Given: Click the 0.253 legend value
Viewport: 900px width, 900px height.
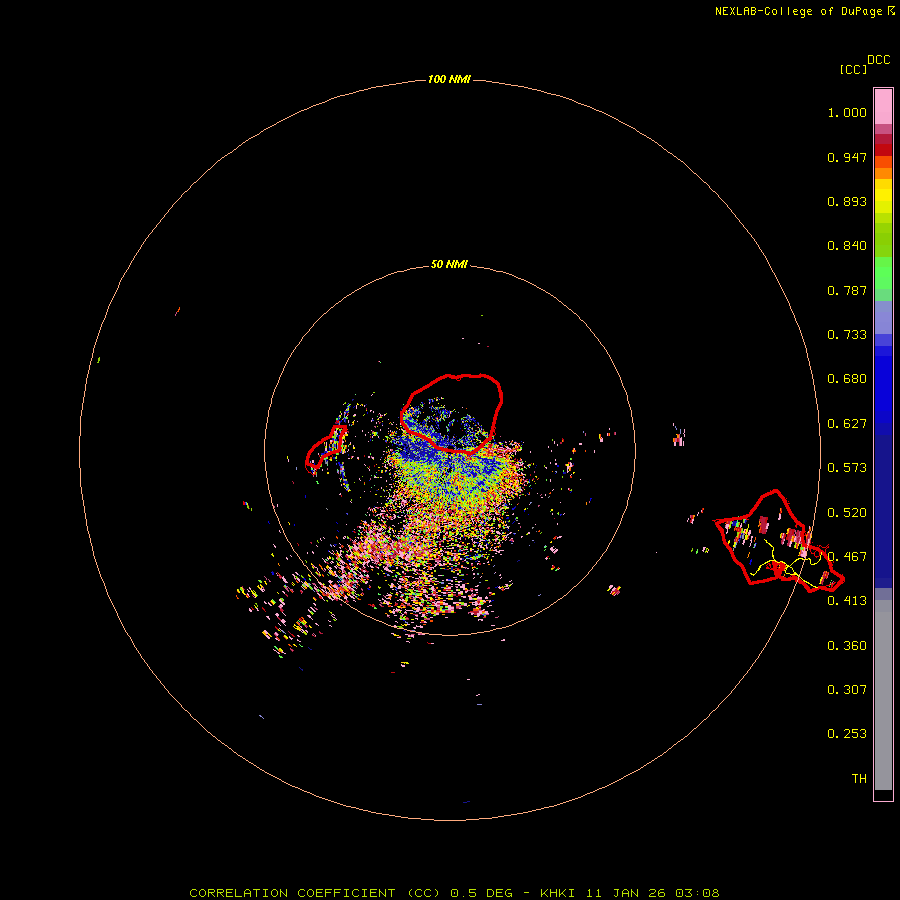Looking at the screenshot, I should (x=847, y=734).
